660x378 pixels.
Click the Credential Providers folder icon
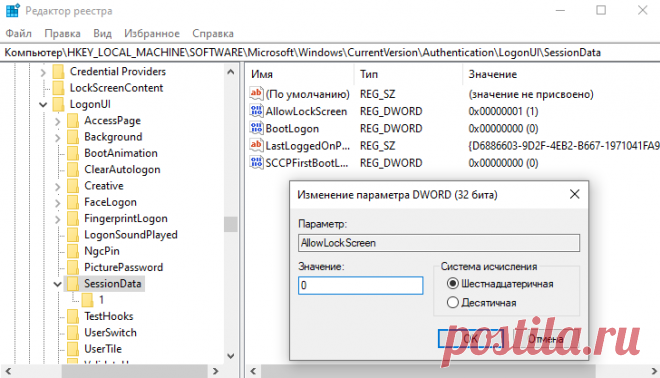coord(59,72)
